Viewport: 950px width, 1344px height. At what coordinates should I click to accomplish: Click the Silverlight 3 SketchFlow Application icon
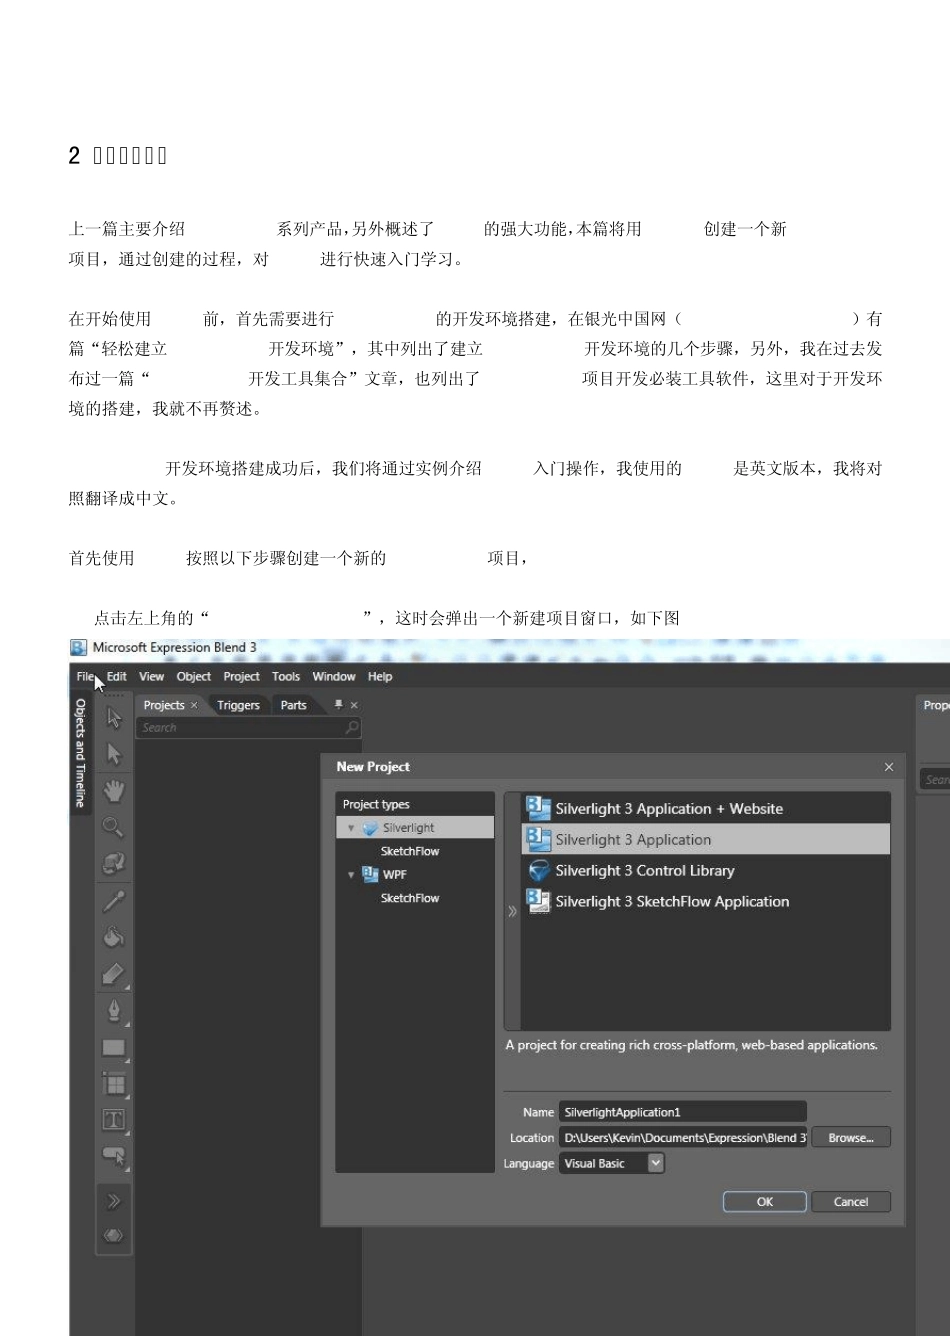coord(539,901)
